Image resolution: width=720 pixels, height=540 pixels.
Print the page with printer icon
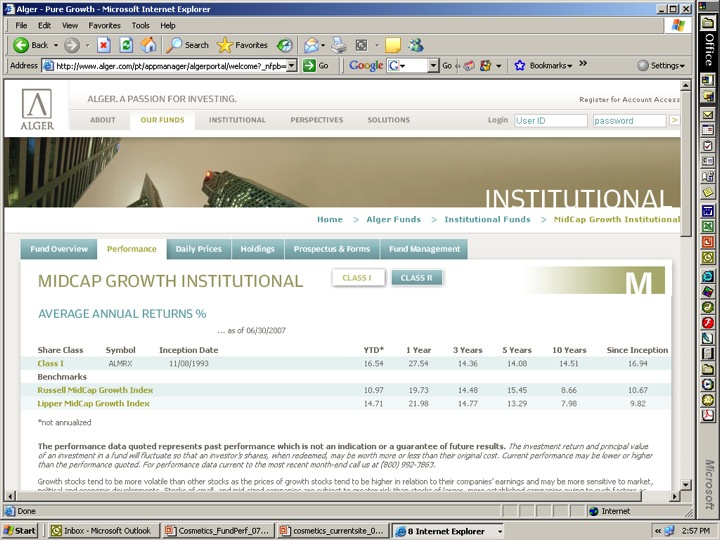click(339, 45)
